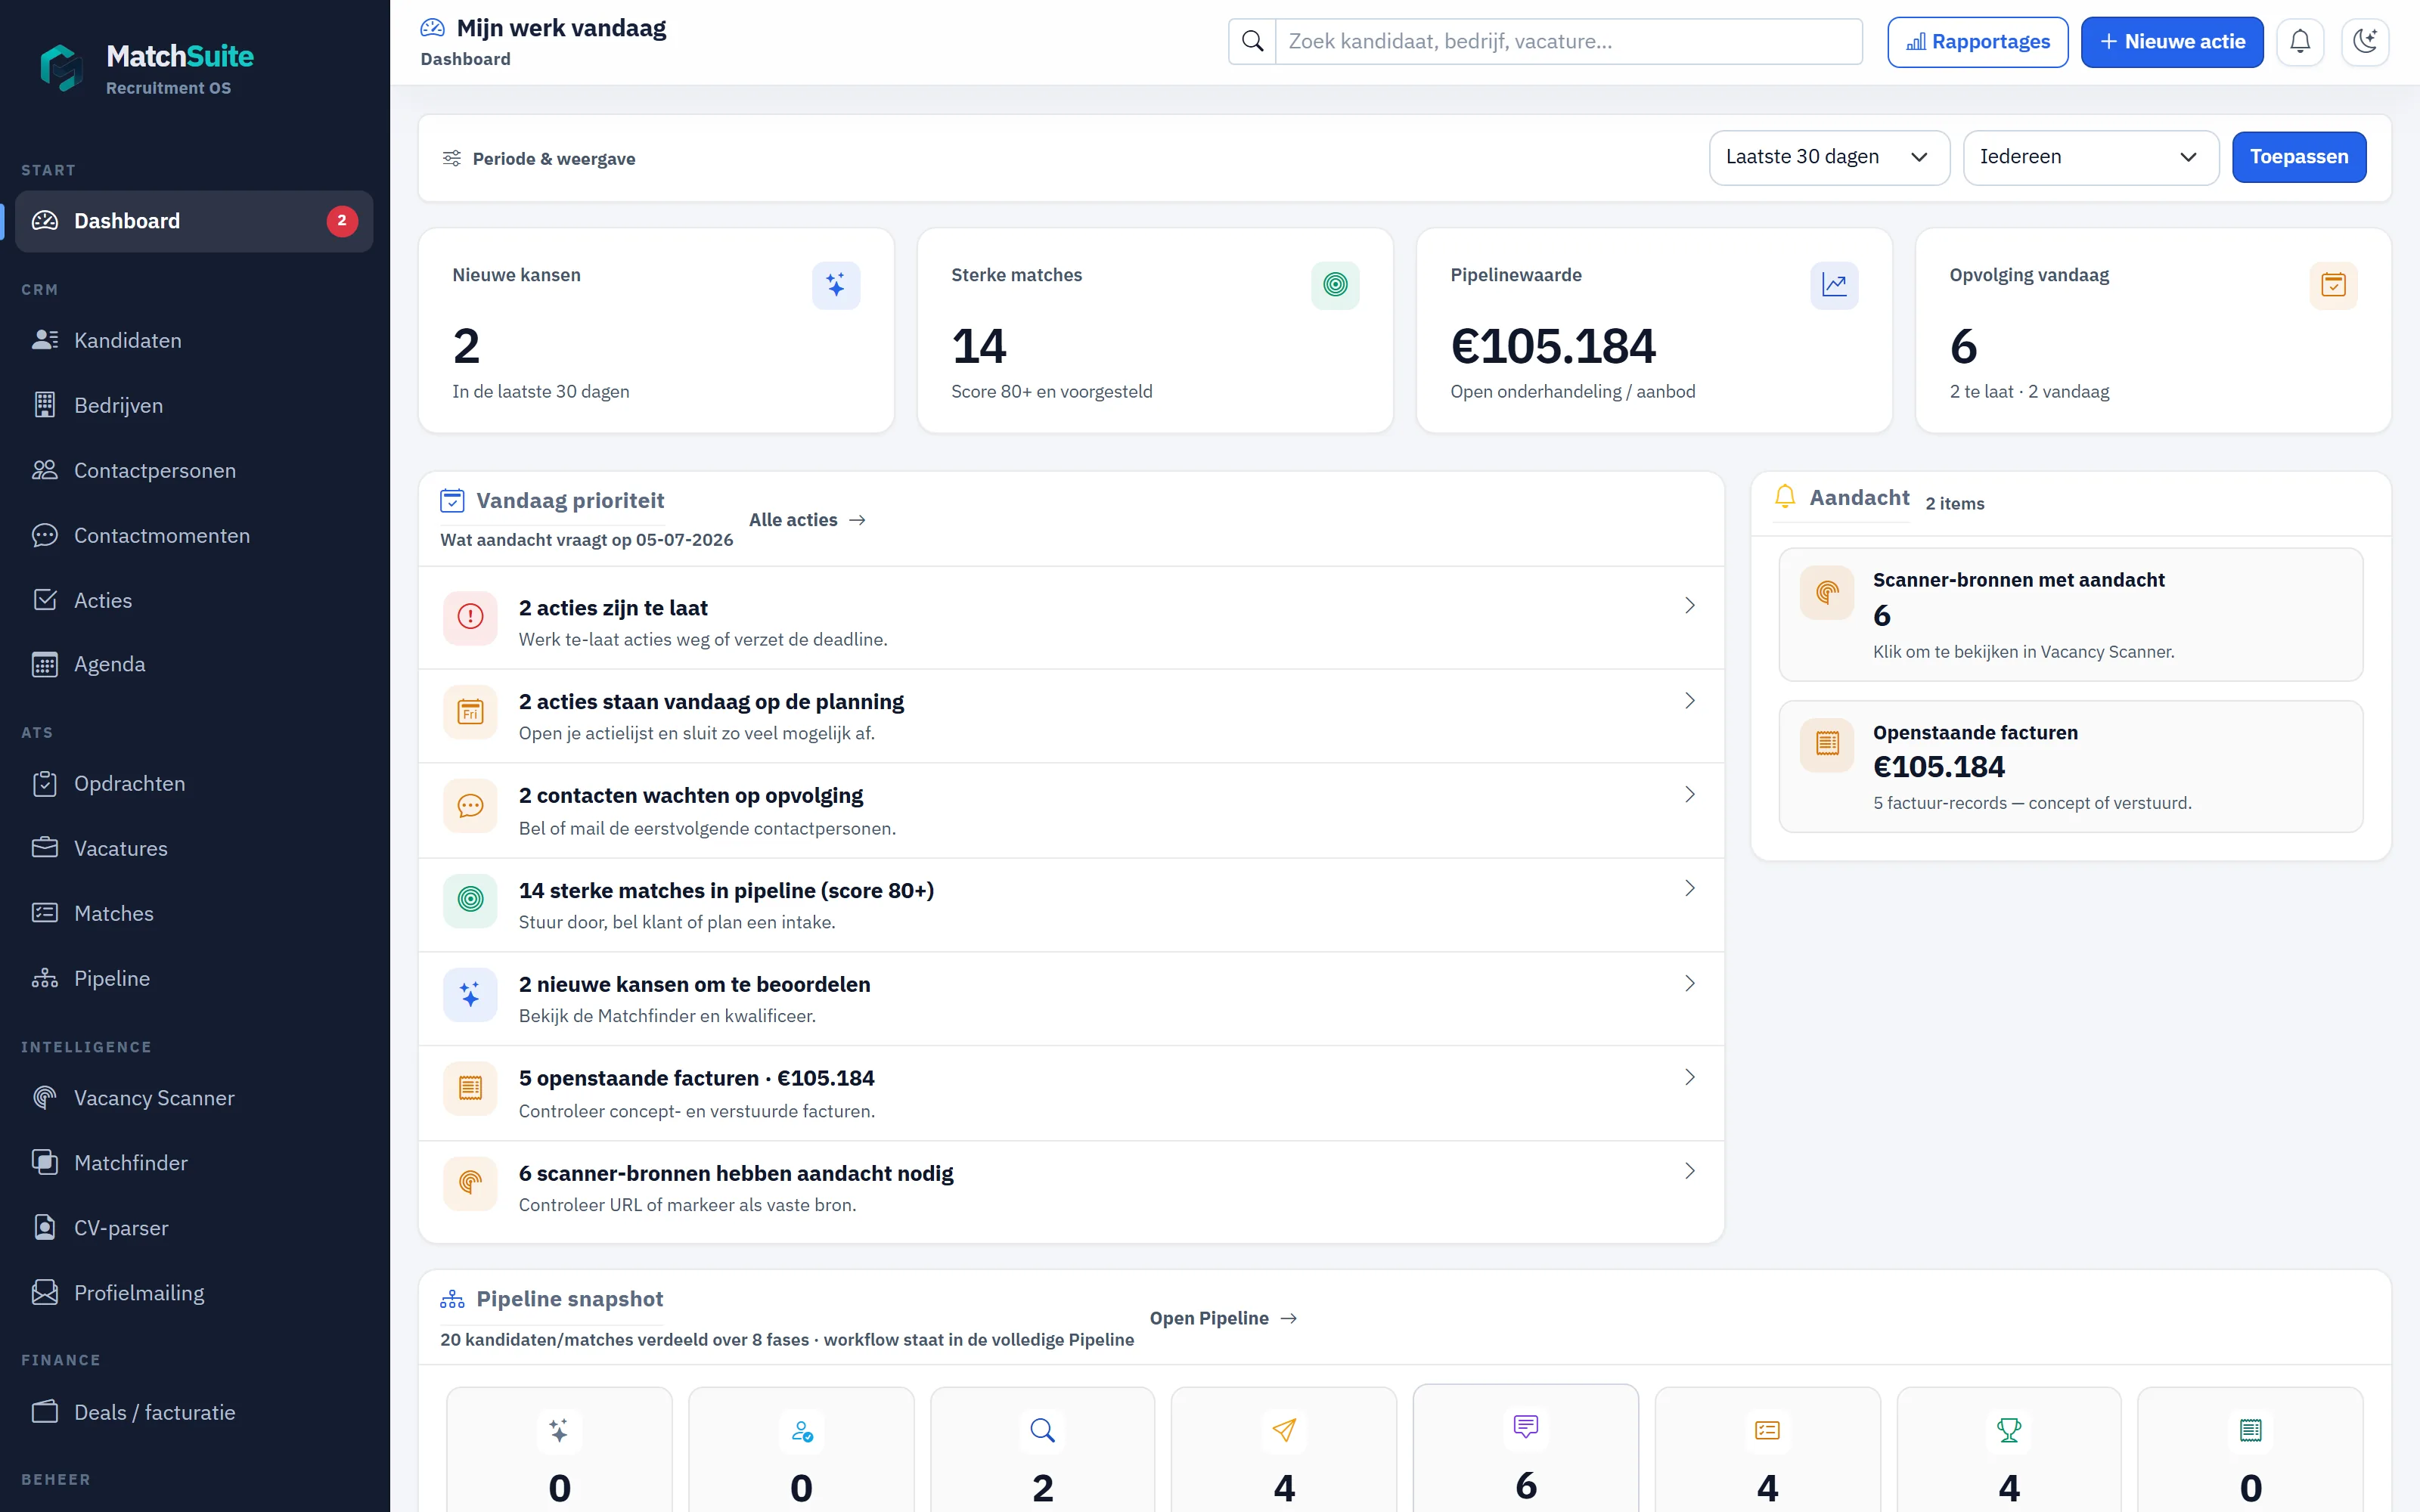Expand the vandaag op de planning row chevron

(1690, 701)
